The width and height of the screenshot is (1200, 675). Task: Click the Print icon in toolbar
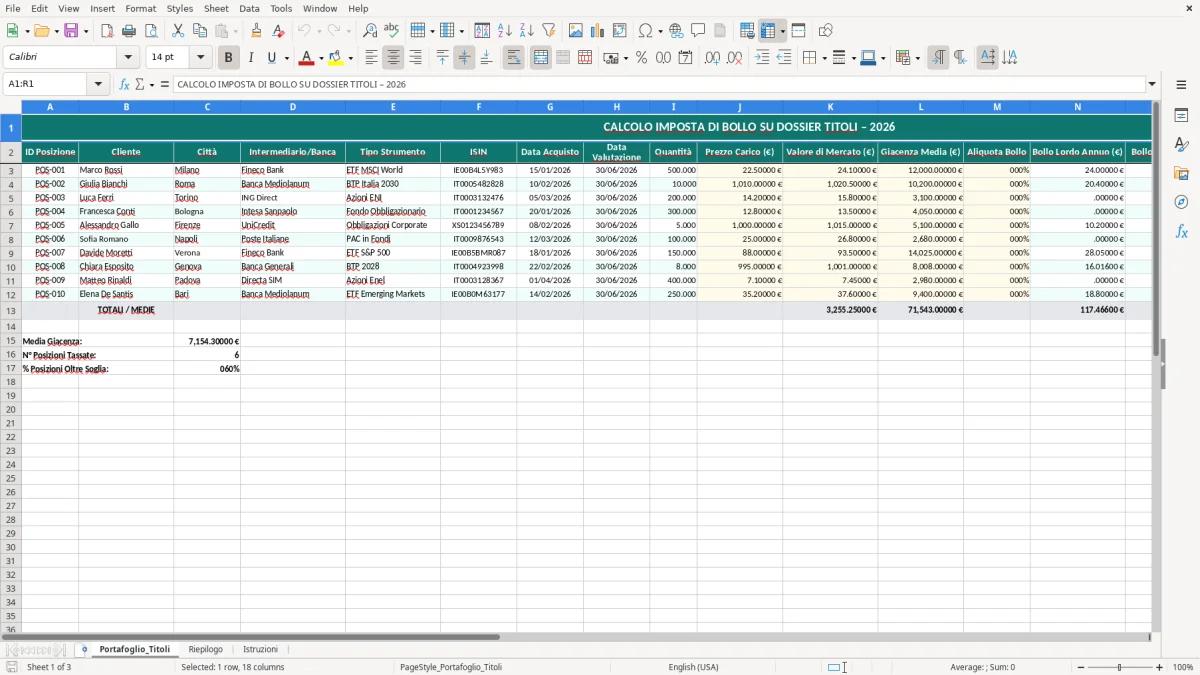[129, 31]
